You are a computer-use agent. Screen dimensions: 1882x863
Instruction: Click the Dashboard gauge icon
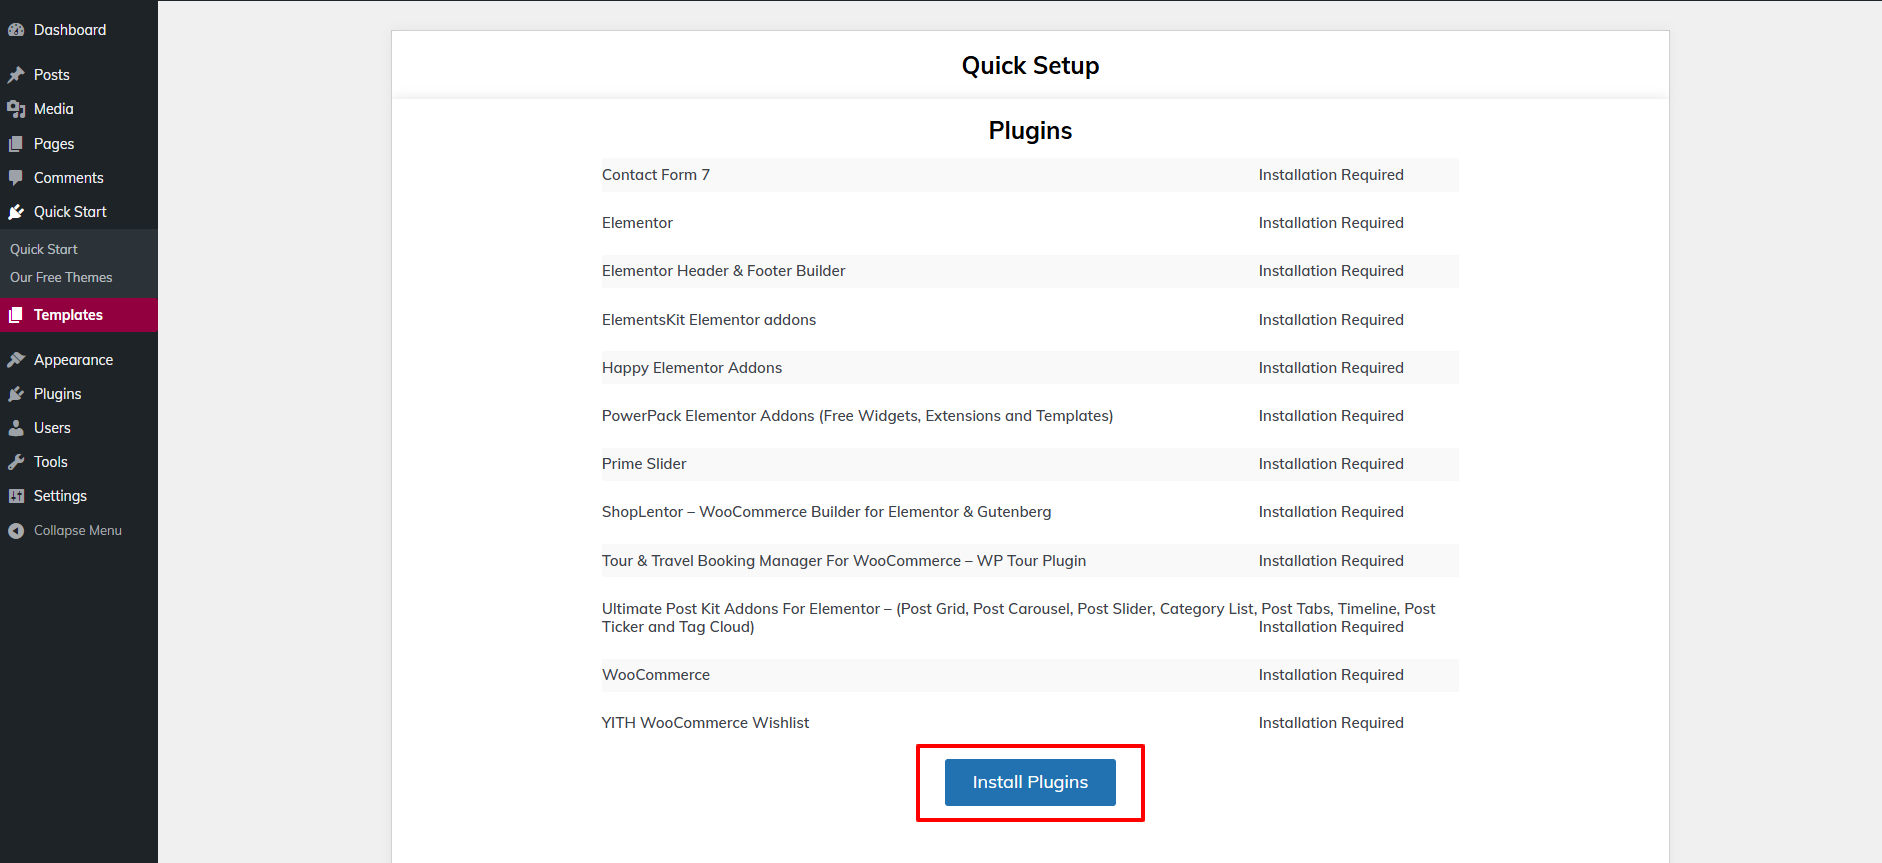[16, 30]
